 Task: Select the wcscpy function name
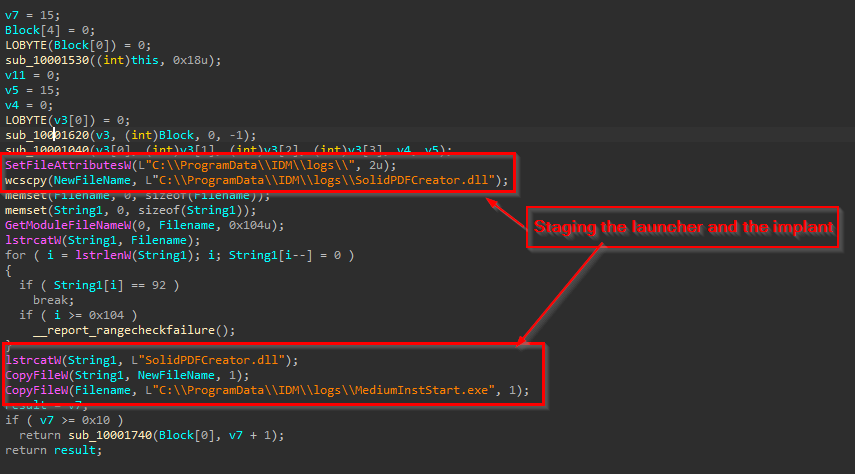click(26, 181)
